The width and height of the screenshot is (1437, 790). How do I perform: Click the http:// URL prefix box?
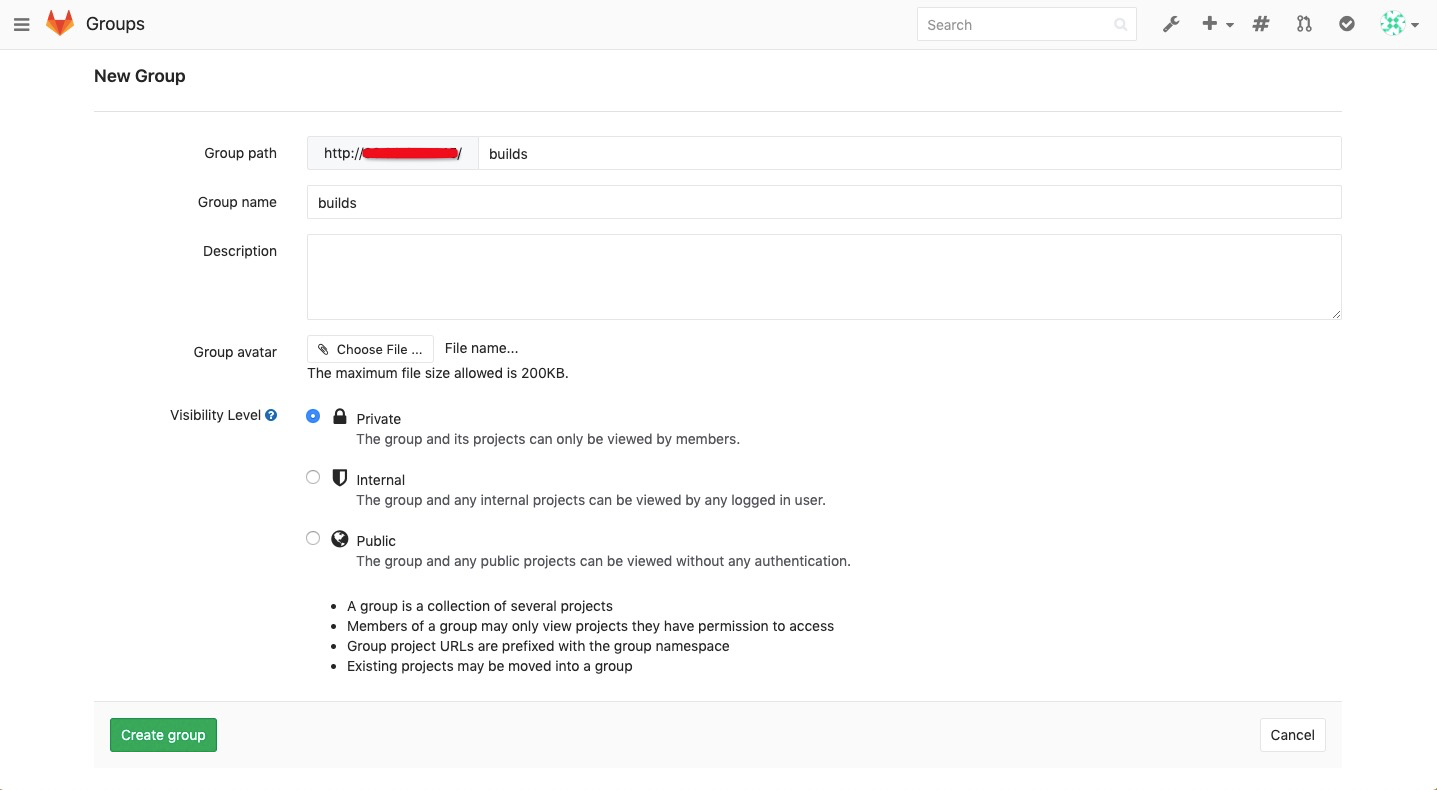393,153
